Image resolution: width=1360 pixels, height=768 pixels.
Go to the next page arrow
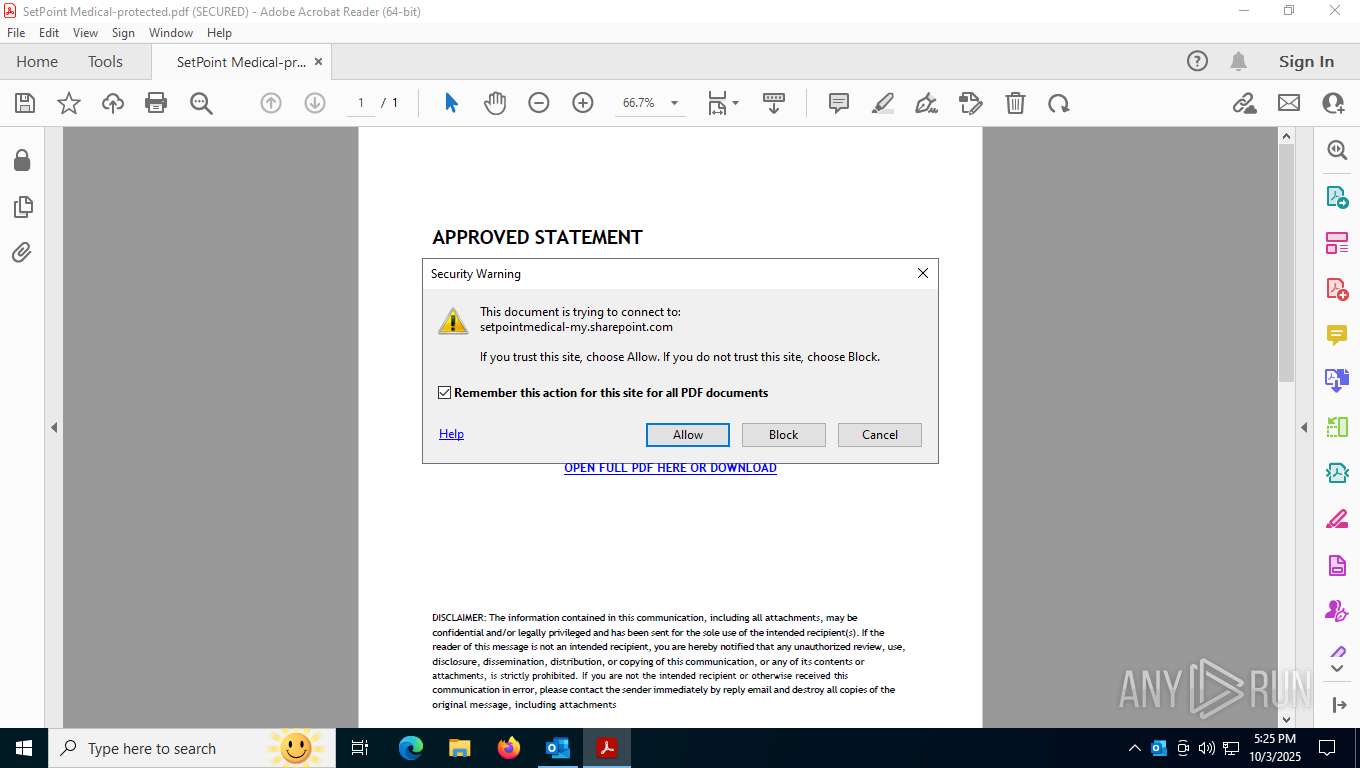coord(315,103)
